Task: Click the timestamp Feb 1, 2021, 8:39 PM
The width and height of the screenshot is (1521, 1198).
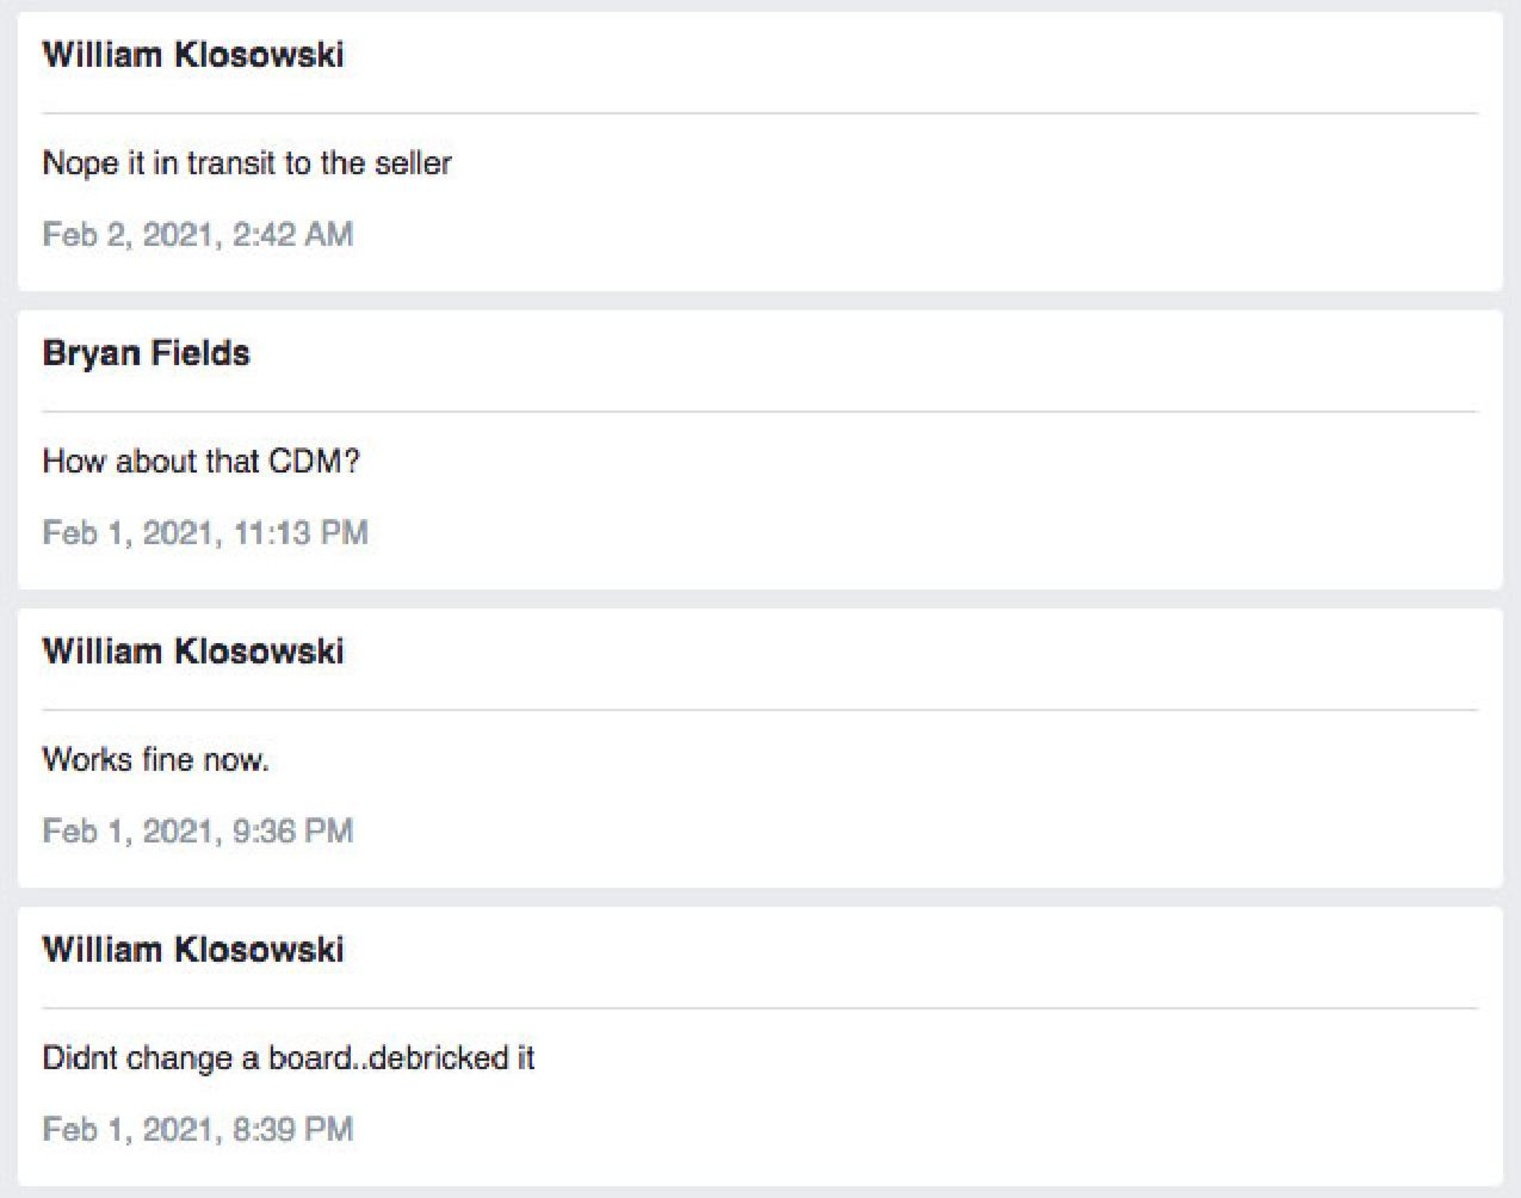Action: pos(198,1129)
